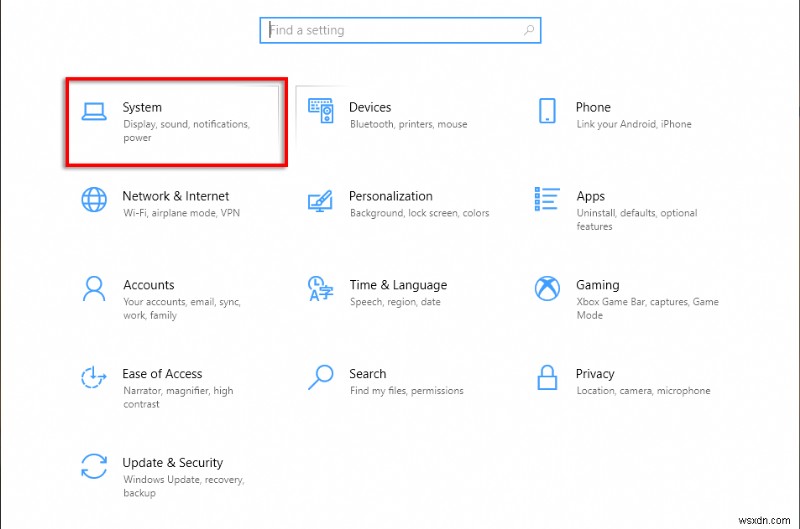This screenshot has width=800, height=529.
Task: Click 'Link your Android, iPhone' description
Action: 634,124
